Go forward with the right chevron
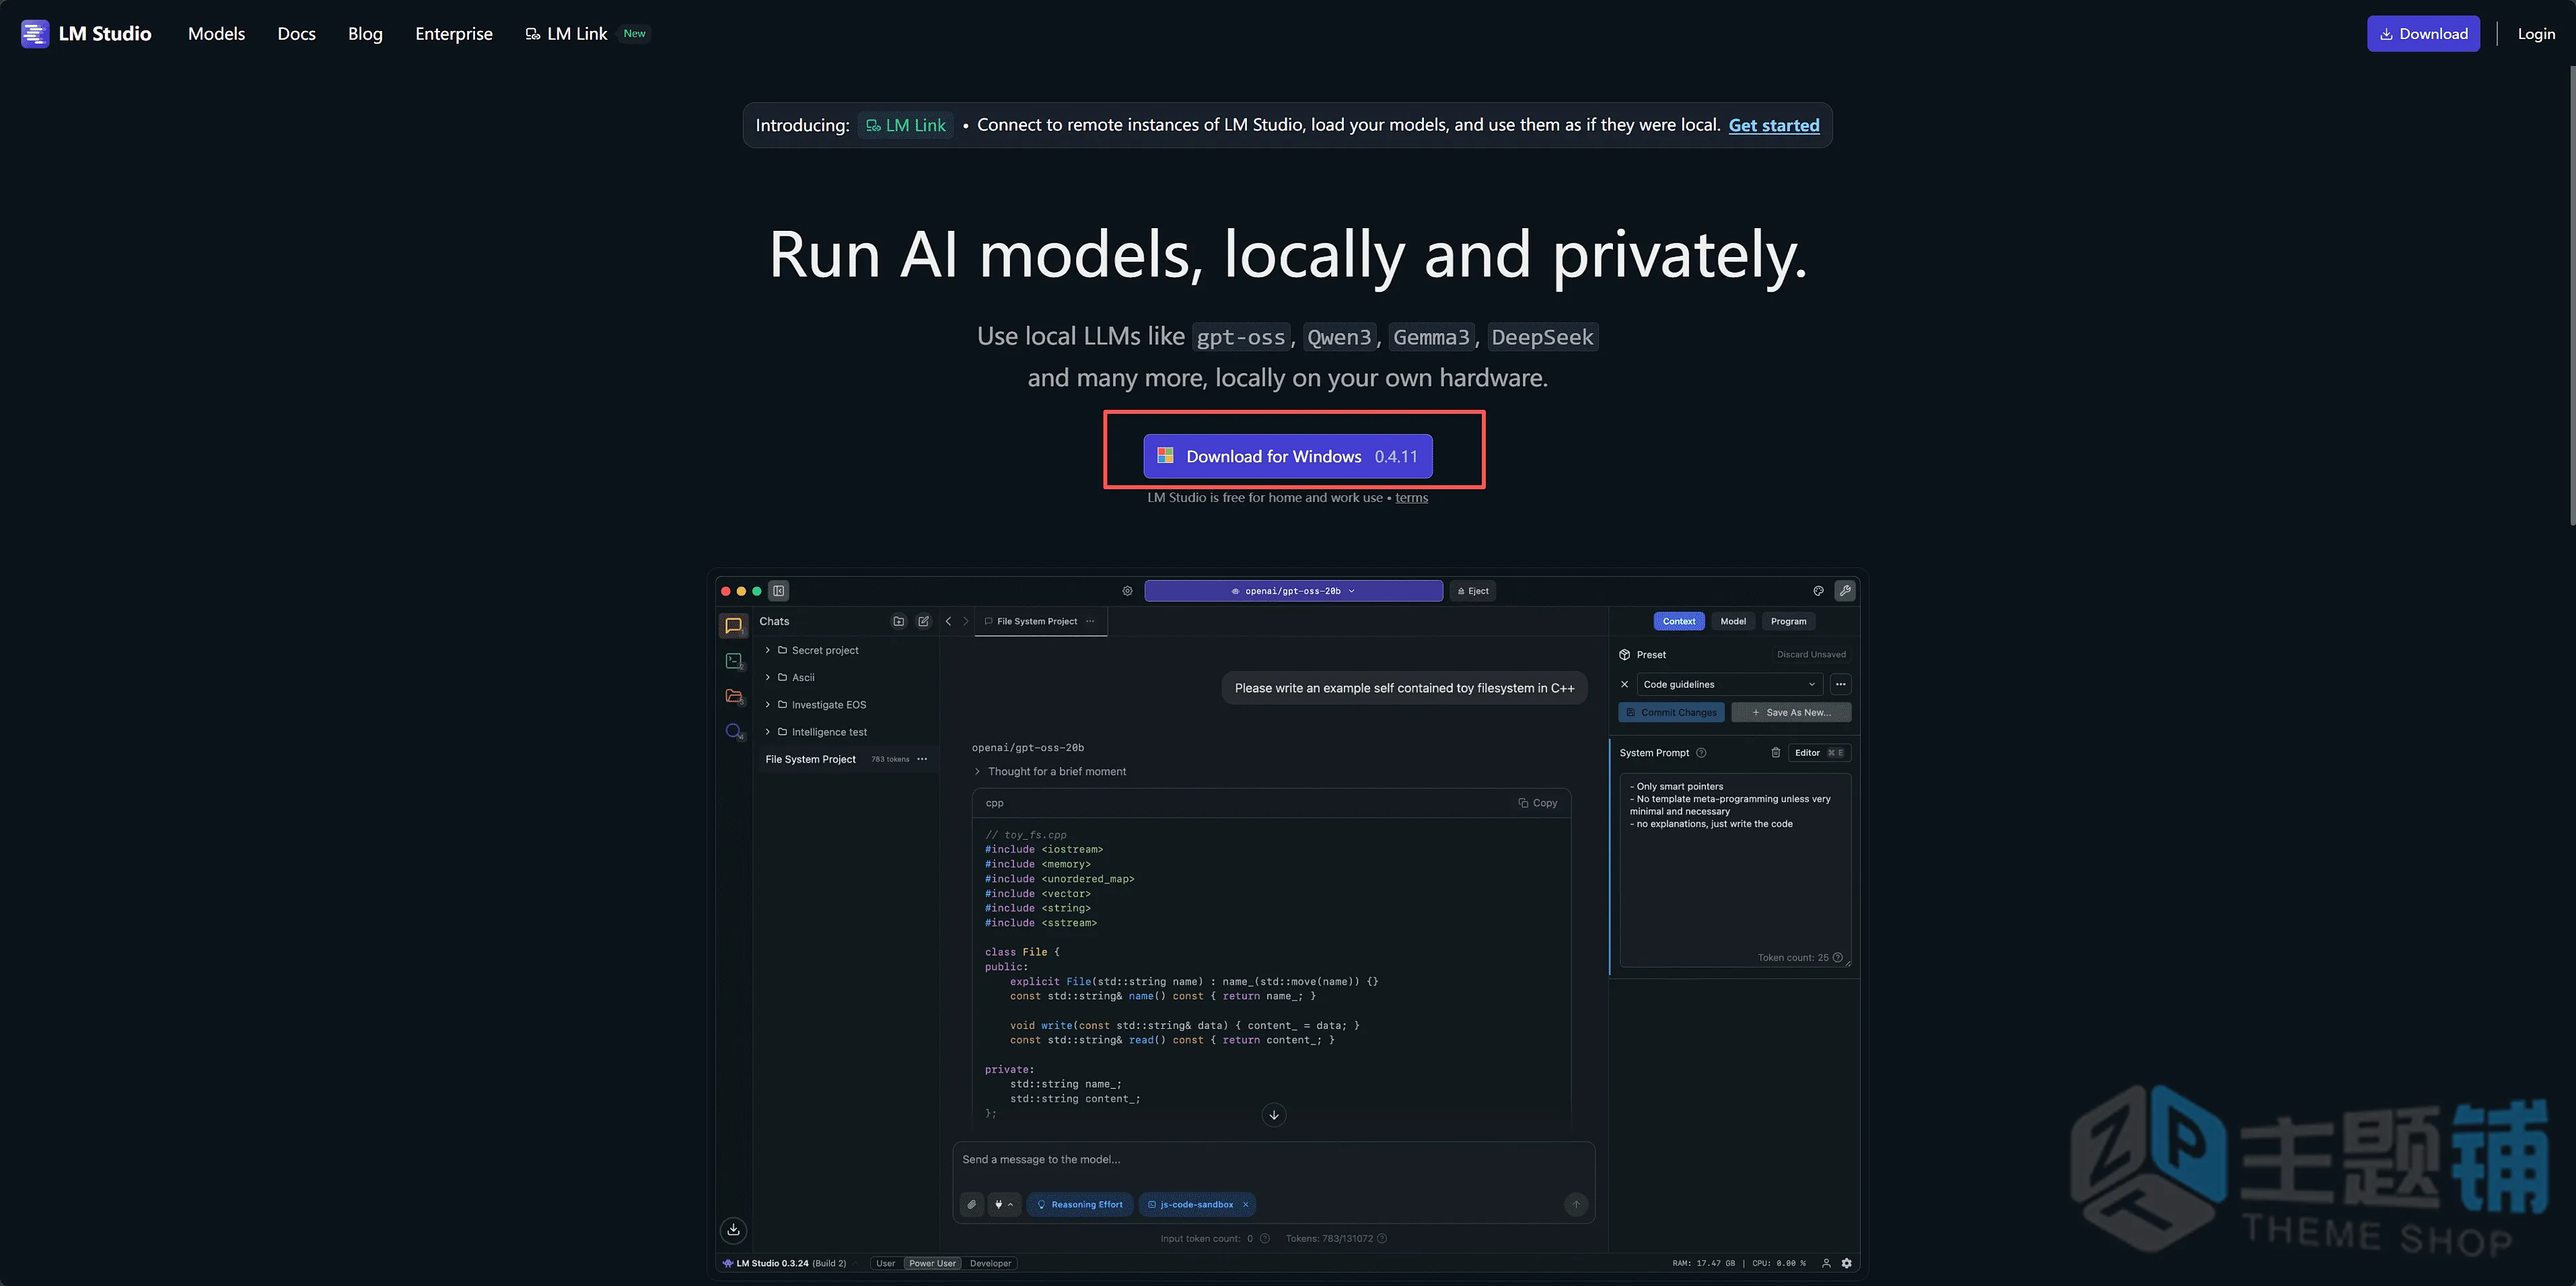This screenshot has width=2576, height=1286. click(x=966, y=621)
